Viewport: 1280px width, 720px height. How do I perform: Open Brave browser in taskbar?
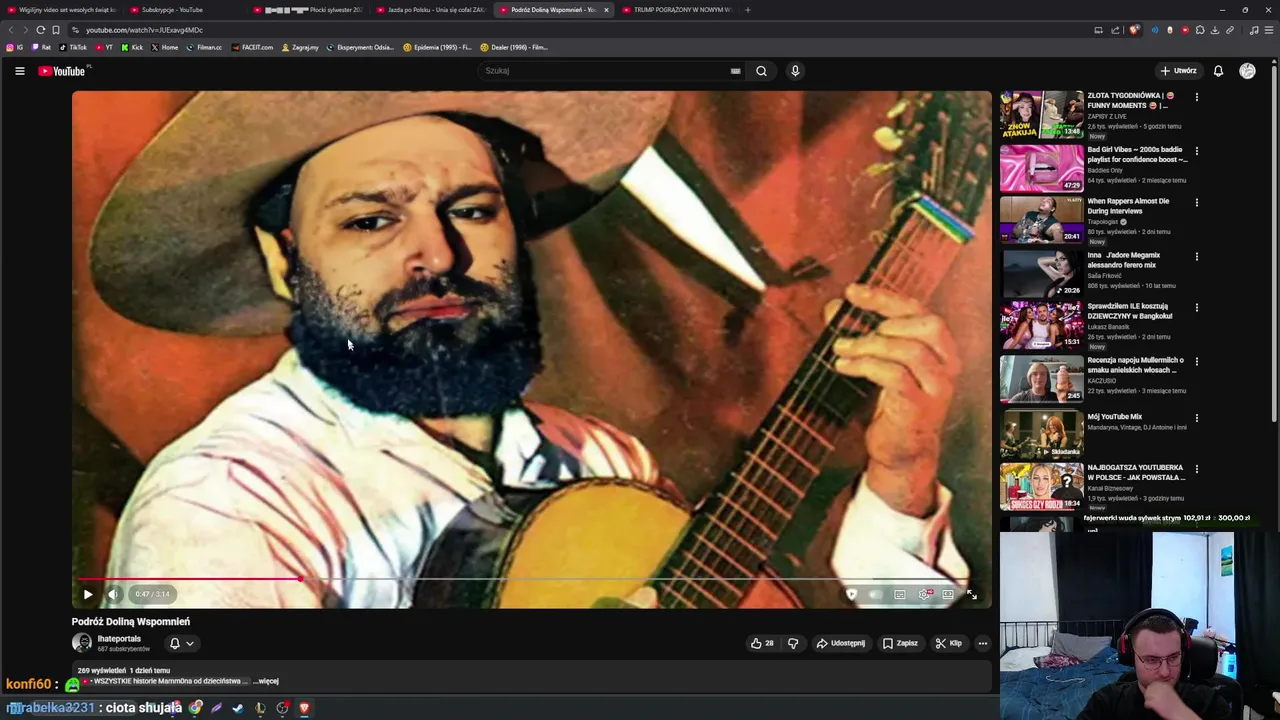305,708
